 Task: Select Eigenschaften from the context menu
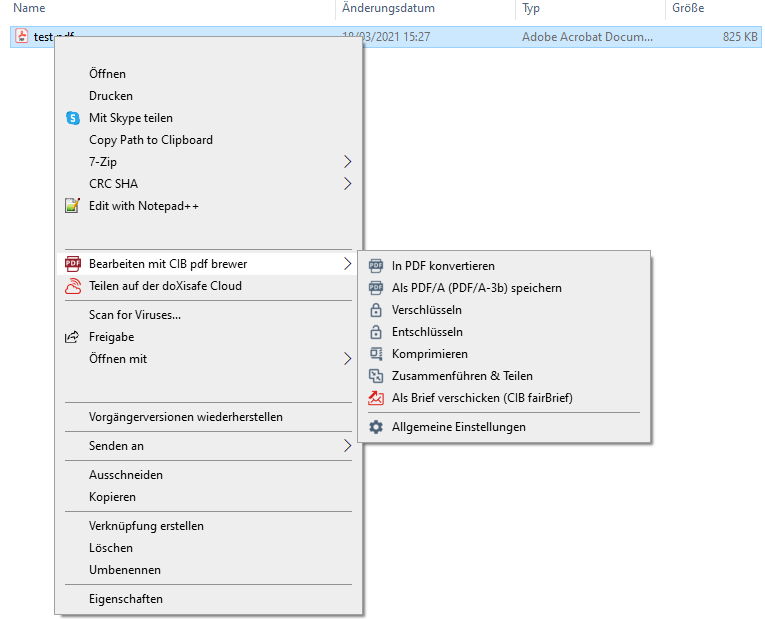(126, 599)
